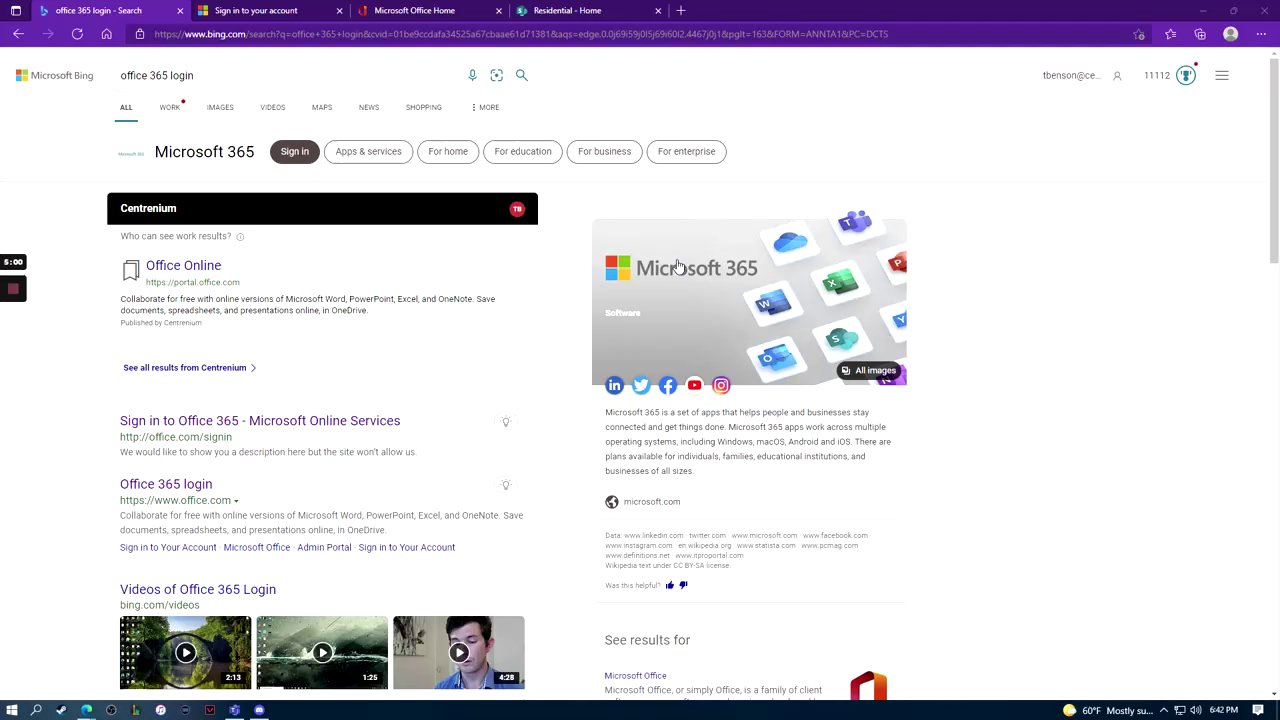Screen dimensions: 1280x720
Task: Open the Bing hamburger menu
Action: coord(1222,75)
